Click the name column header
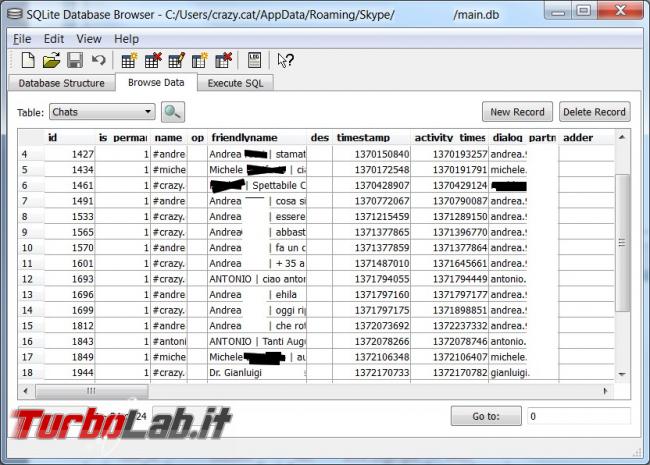650x465 pixels. click(169, 138)
